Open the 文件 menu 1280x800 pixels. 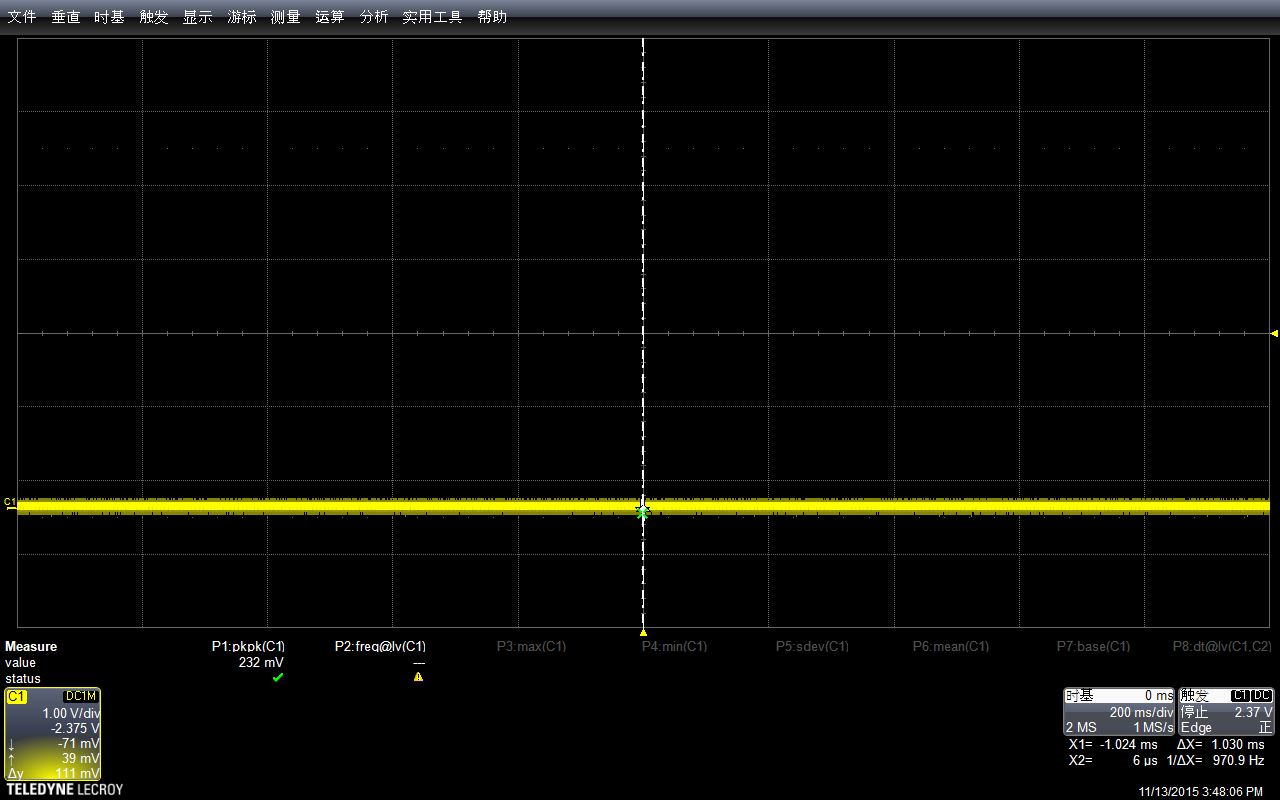tap(22, 17)
